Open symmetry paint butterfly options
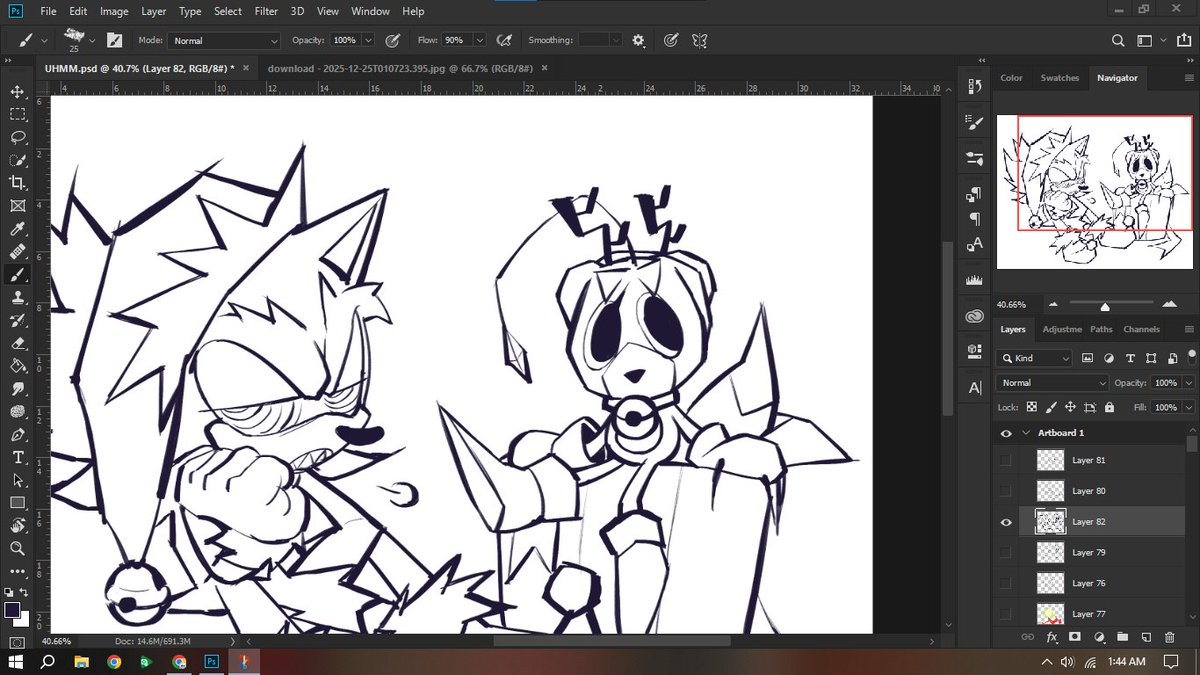 pyautogui.click(x=700, y=40)
